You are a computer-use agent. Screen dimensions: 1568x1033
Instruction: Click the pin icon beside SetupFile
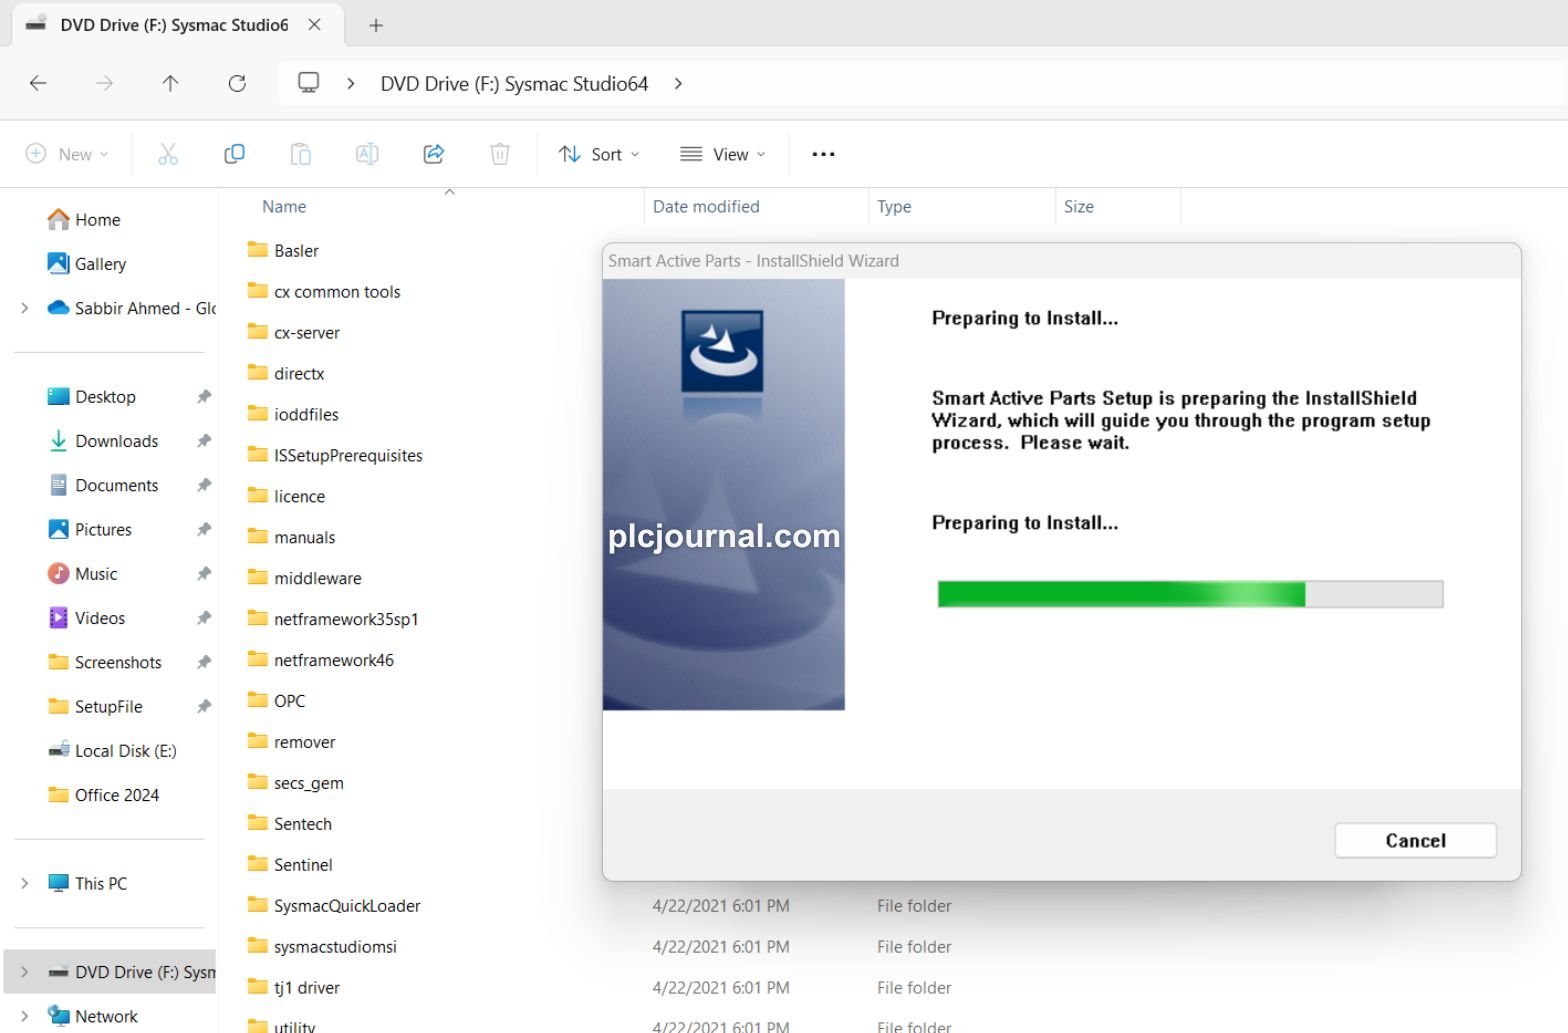click(x=204, y=706)
